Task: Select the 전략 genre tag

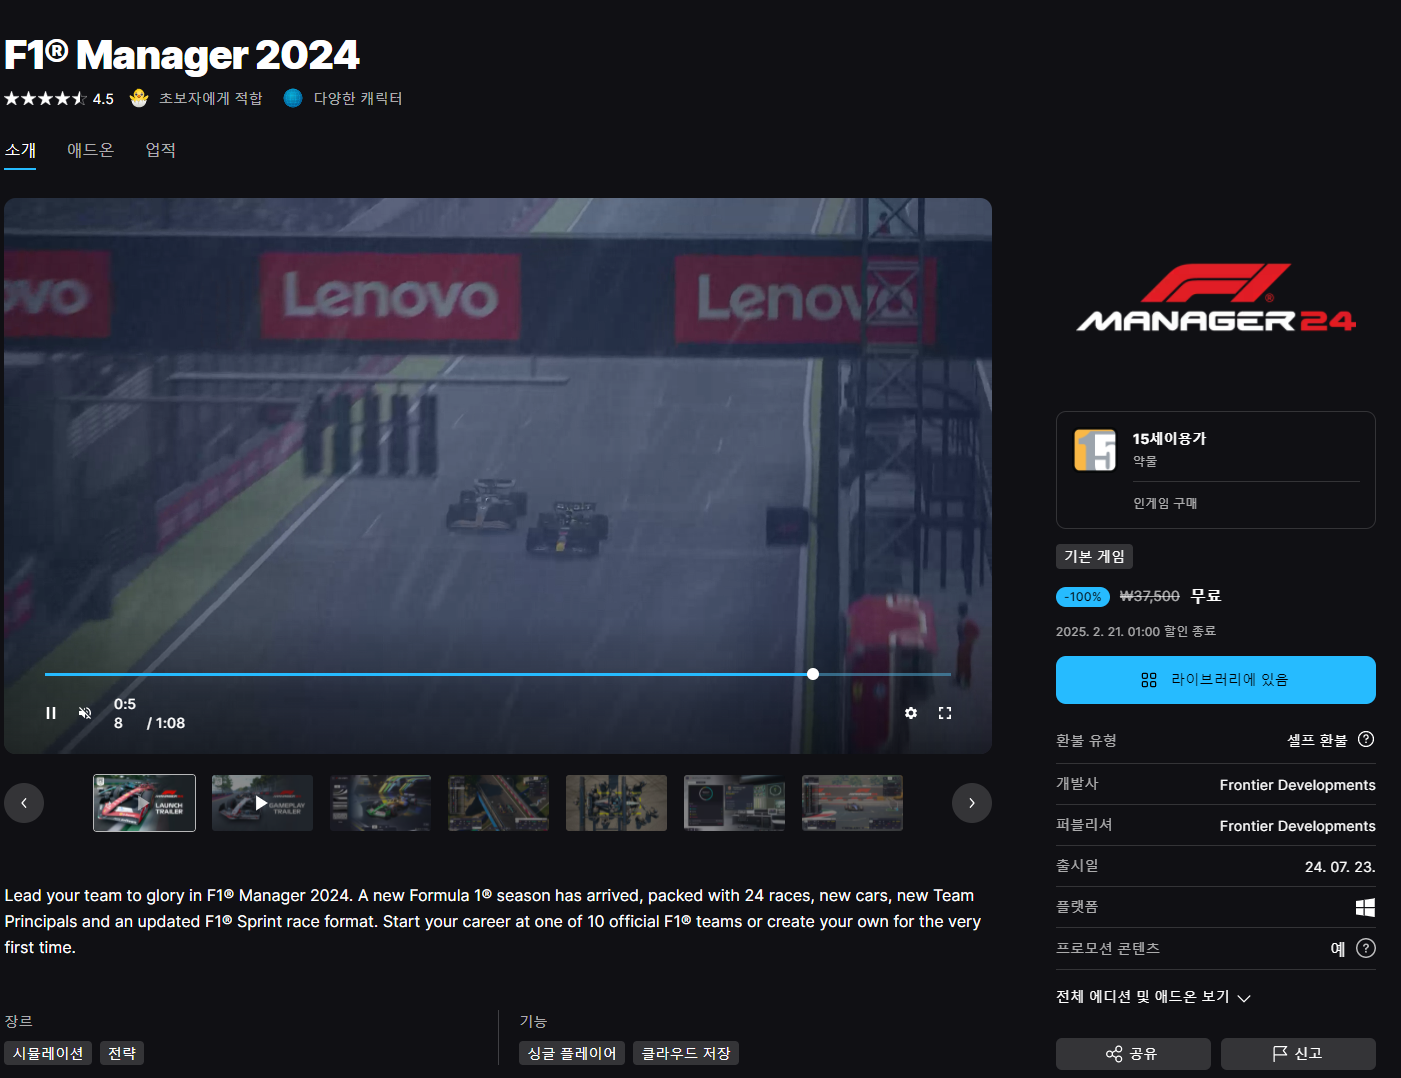Action: point(122,1053)
